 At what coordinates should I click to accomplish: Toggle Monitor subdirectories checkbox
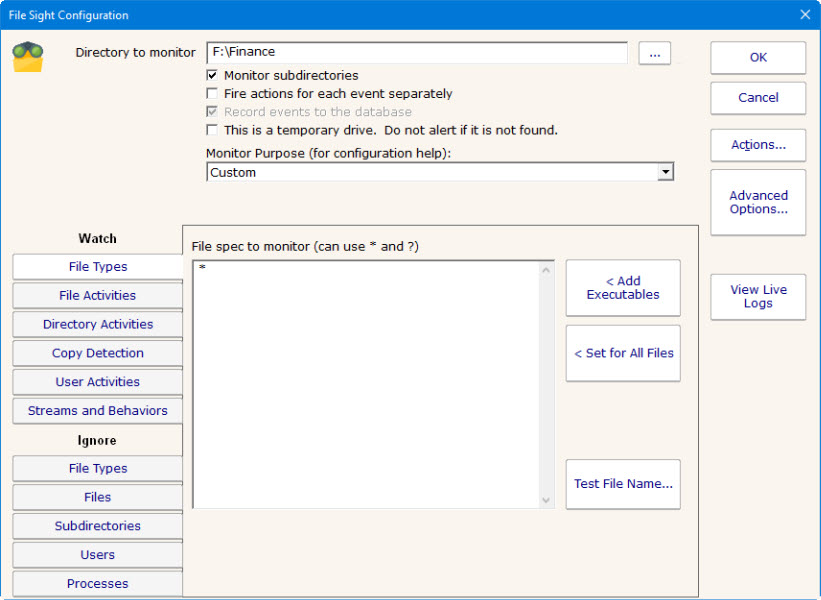[212, 75]
